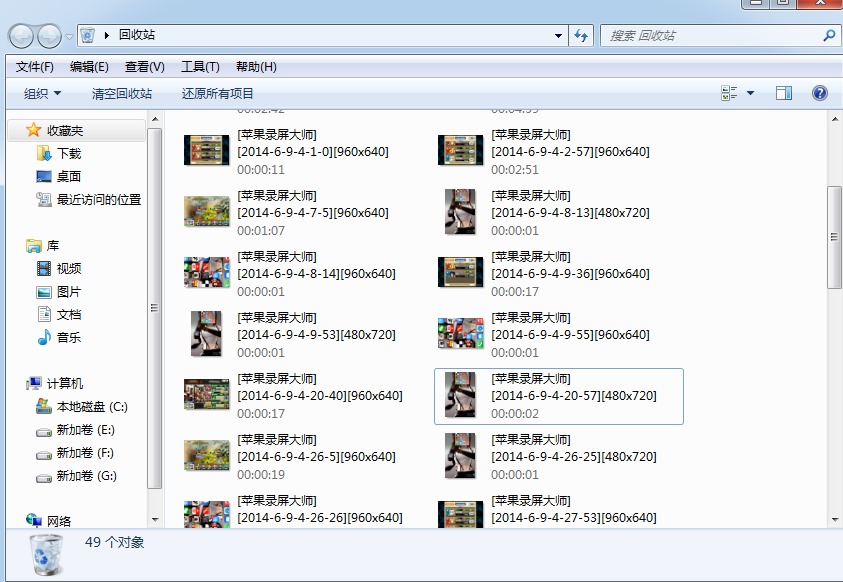
Task: Toggle the preview pane
Action: click(x=783, y=94)
